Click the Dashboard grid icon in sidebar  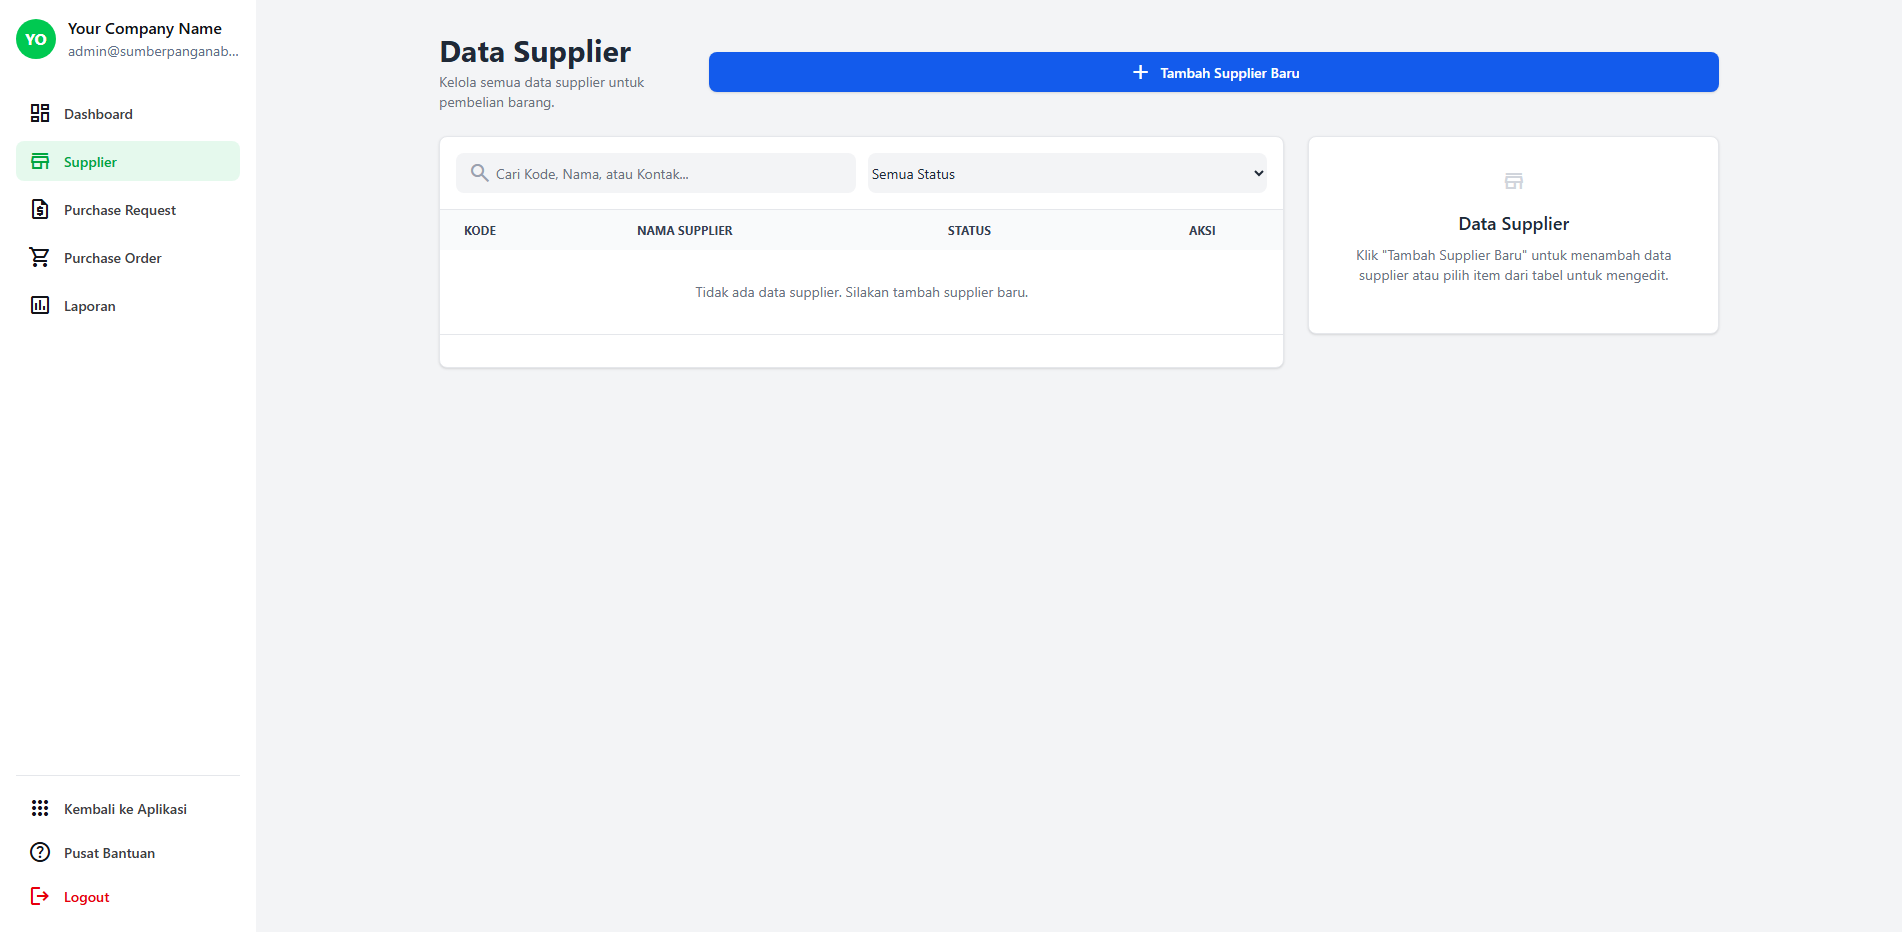tap(40, 113)
